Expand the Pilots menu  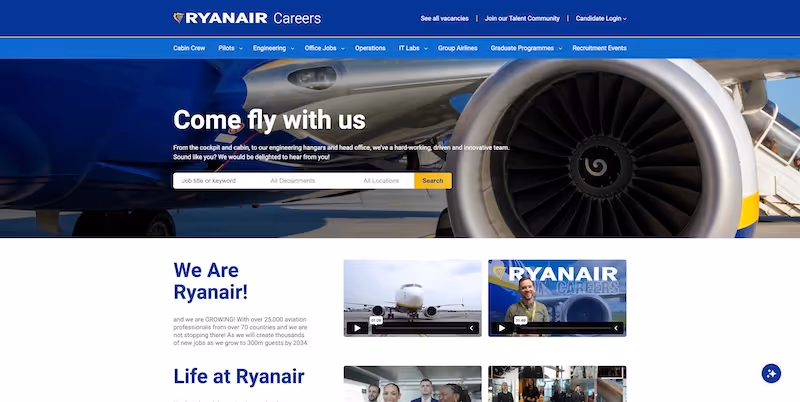point(229,48)
